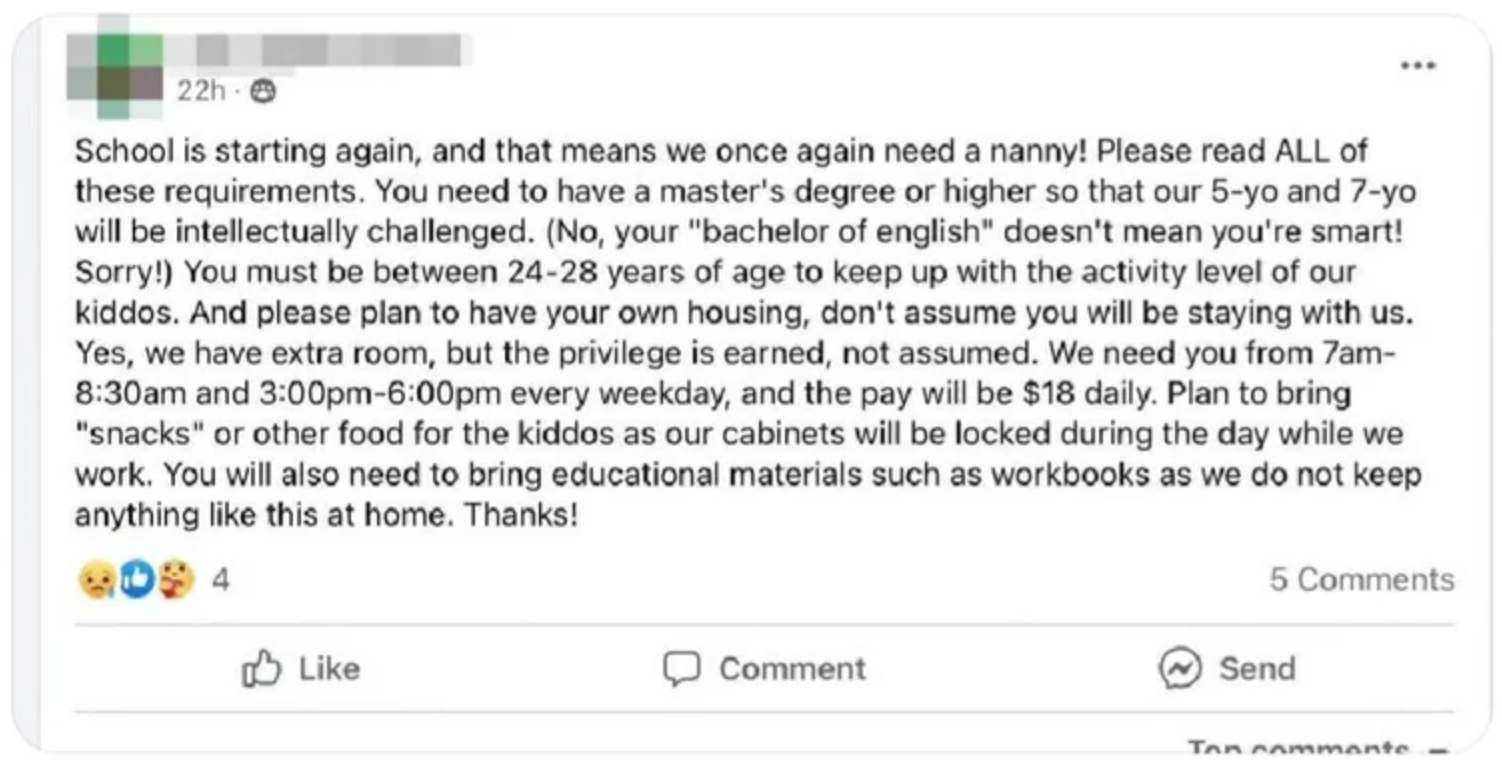
Task: Click the speech bubble Comment icon
Action: click(682, 668)
